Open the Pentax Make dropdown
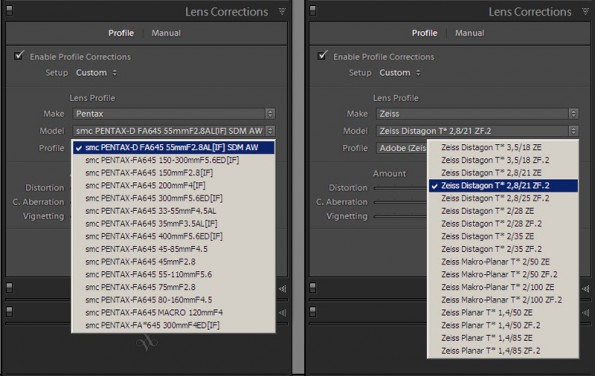The width and height of the screenshot is (595, 376). tap(174, 113)
